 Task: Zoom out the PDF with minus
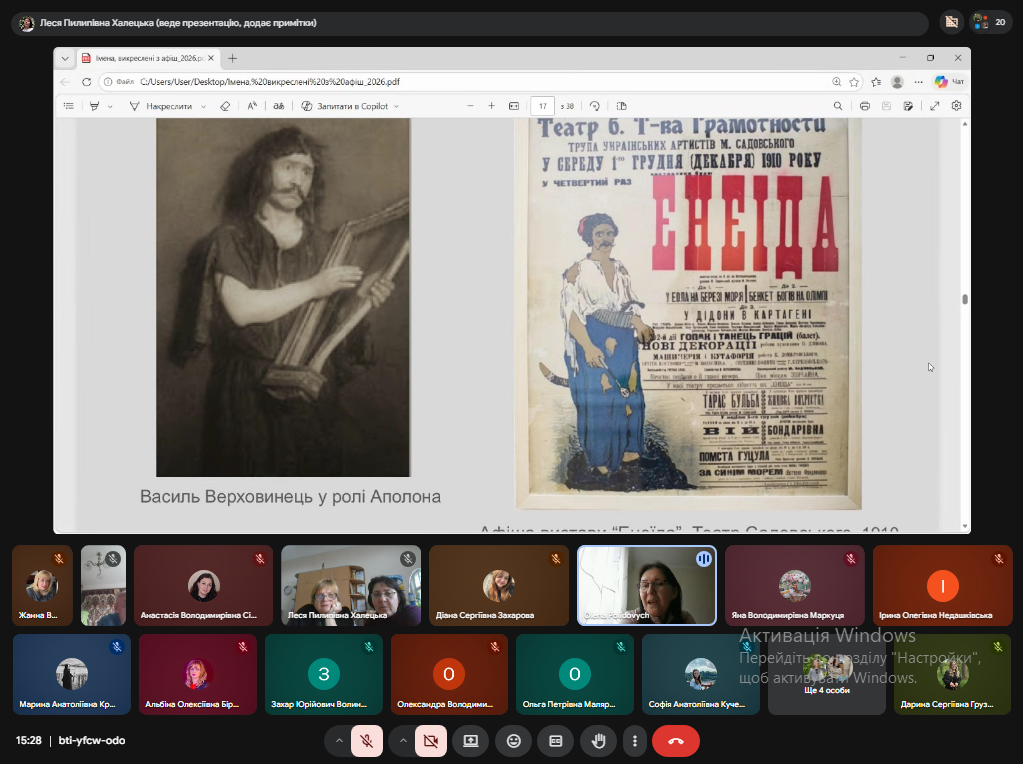[x=470, y=106]
